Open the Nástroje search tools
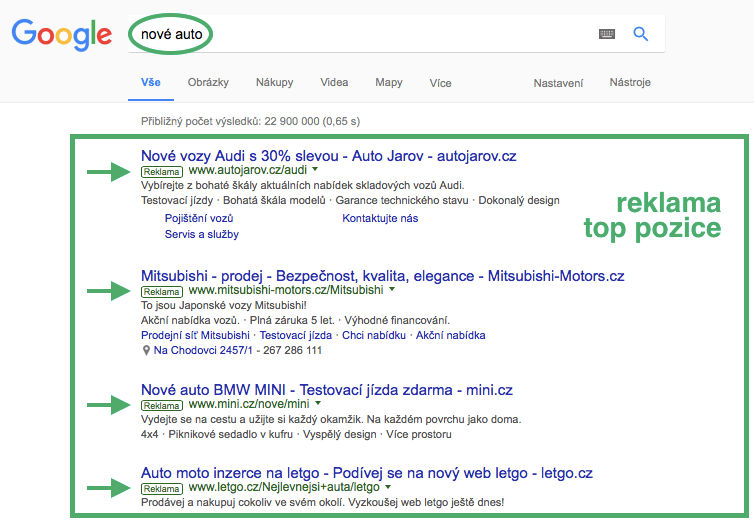The width and height of the screenshot is (754, 522). click(x=631, y=83)
